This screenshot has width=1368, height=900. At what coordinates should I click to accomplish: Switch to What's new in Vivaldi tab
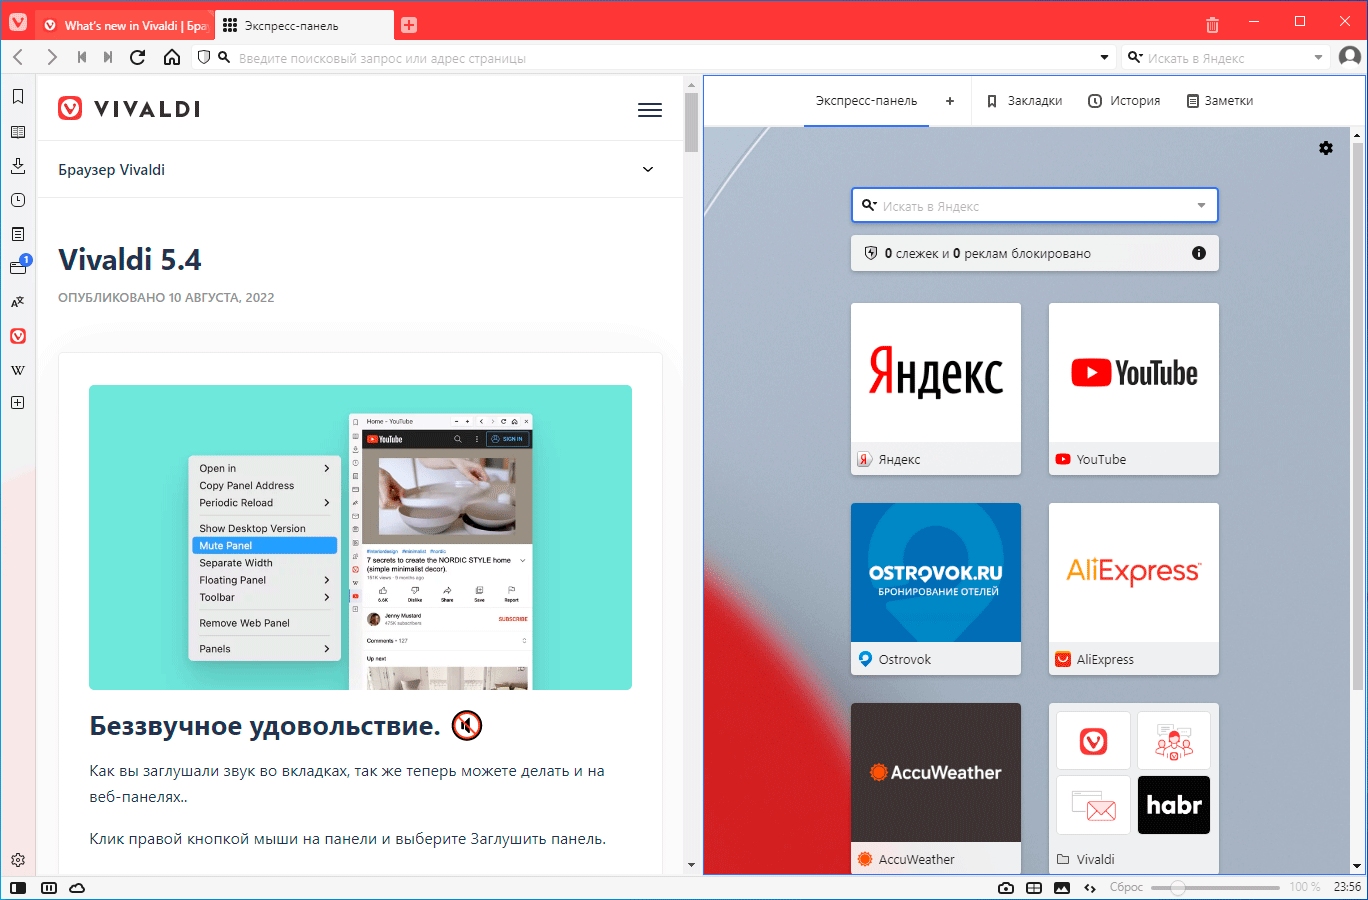[125, 25]
